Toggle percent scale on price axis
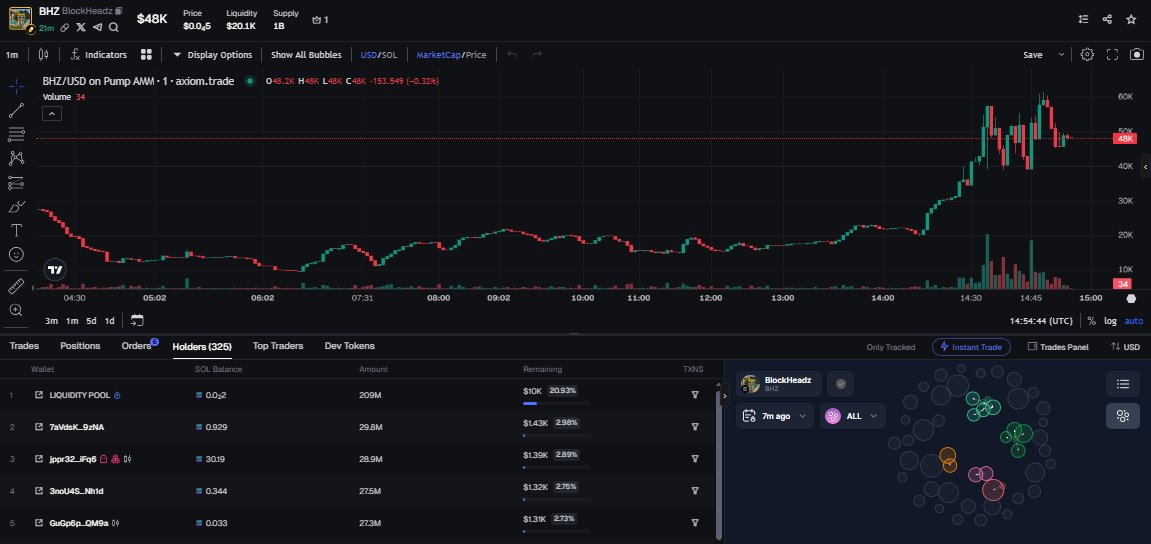1151x544 pixels. click(1092, 321)
